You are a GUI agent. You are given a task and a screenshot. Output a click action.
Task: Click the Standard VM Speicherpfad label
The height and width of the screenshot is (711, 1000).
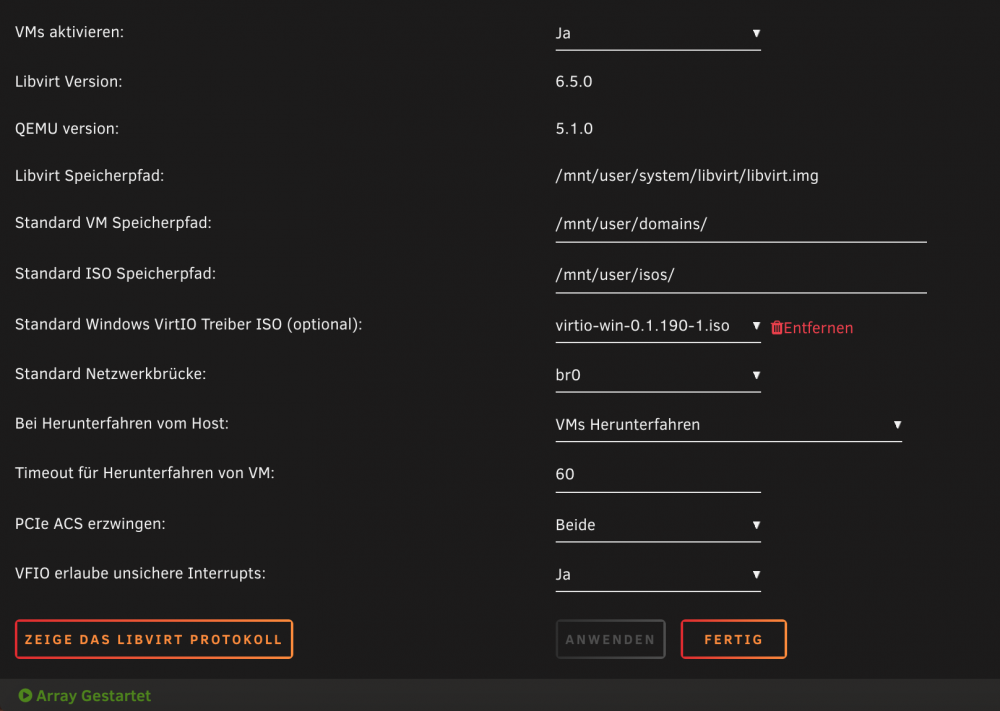(x=113, y=223)
